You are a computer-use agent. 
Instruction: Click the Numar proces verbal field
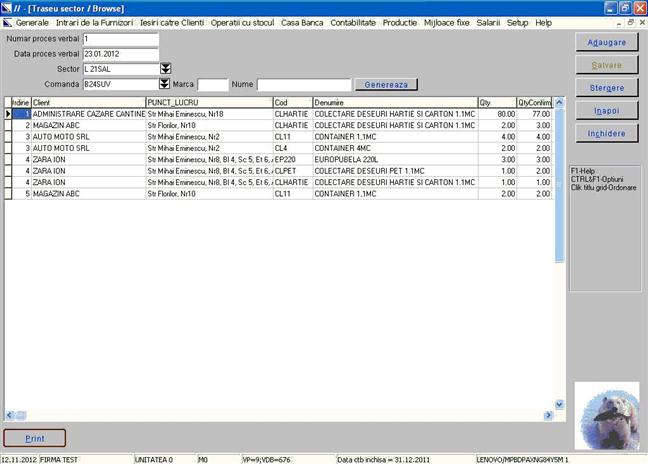120,39
